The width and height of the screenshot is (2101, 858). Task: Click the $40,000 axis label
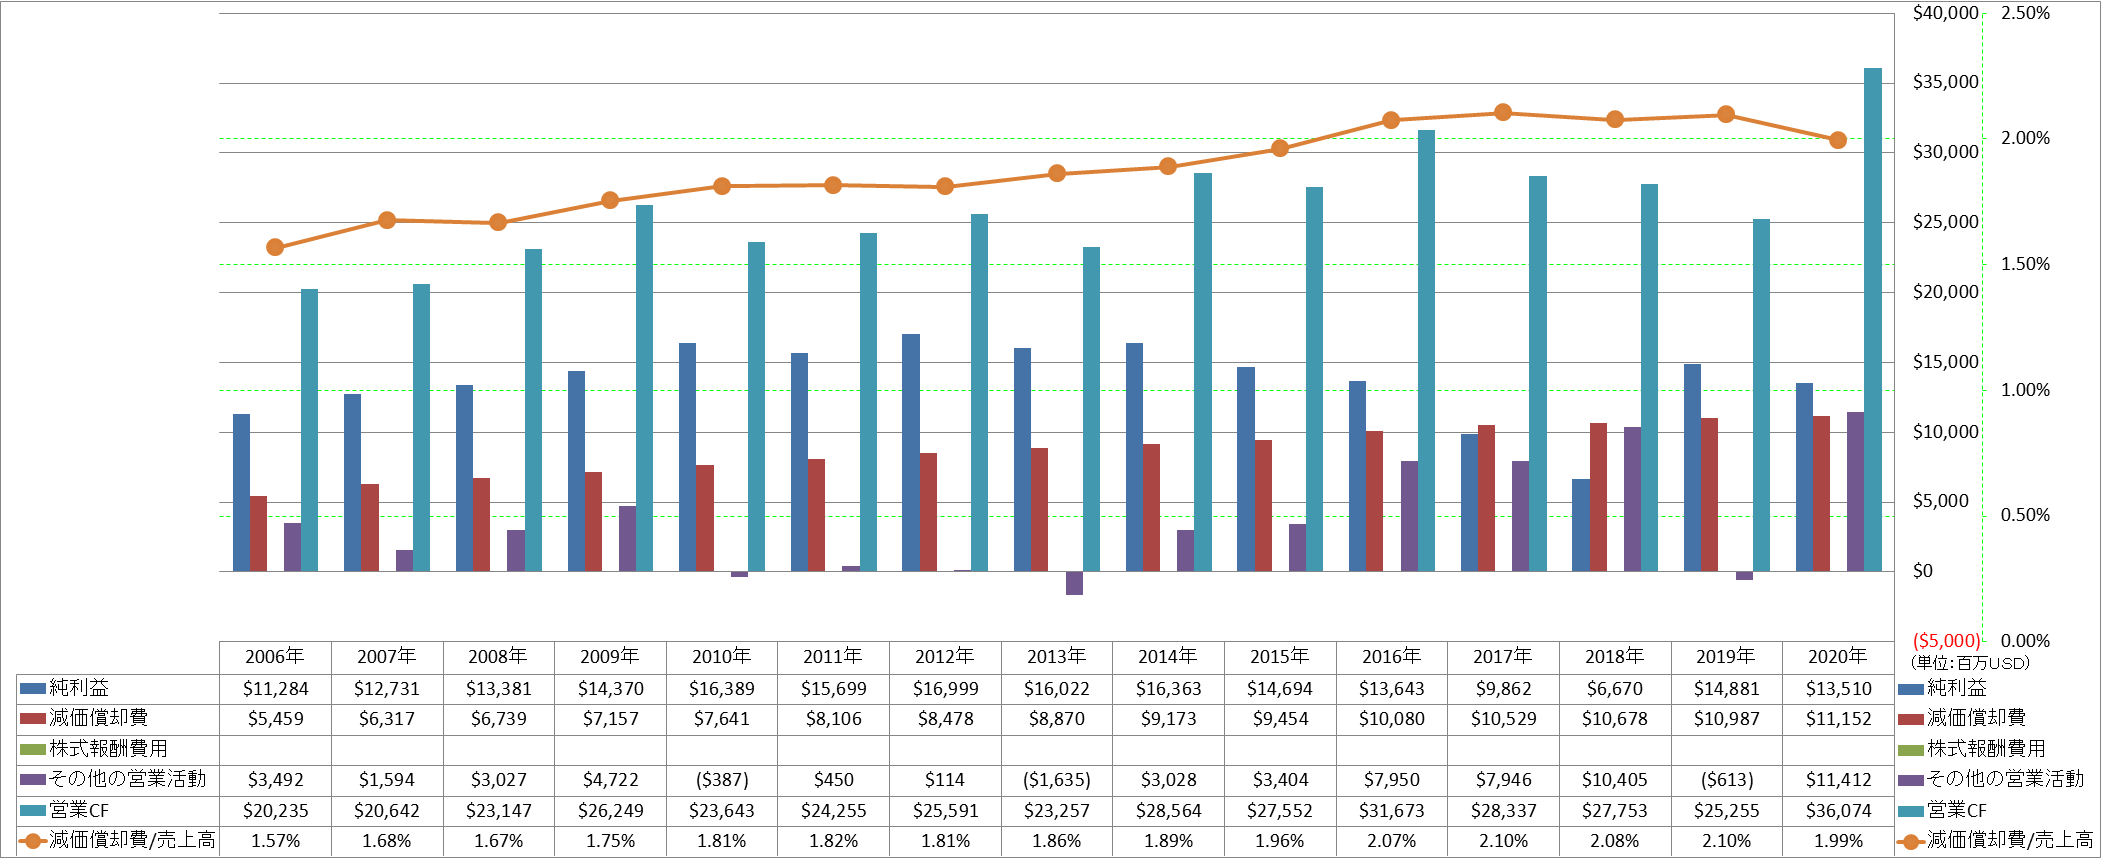click(x=1946, y=13)
